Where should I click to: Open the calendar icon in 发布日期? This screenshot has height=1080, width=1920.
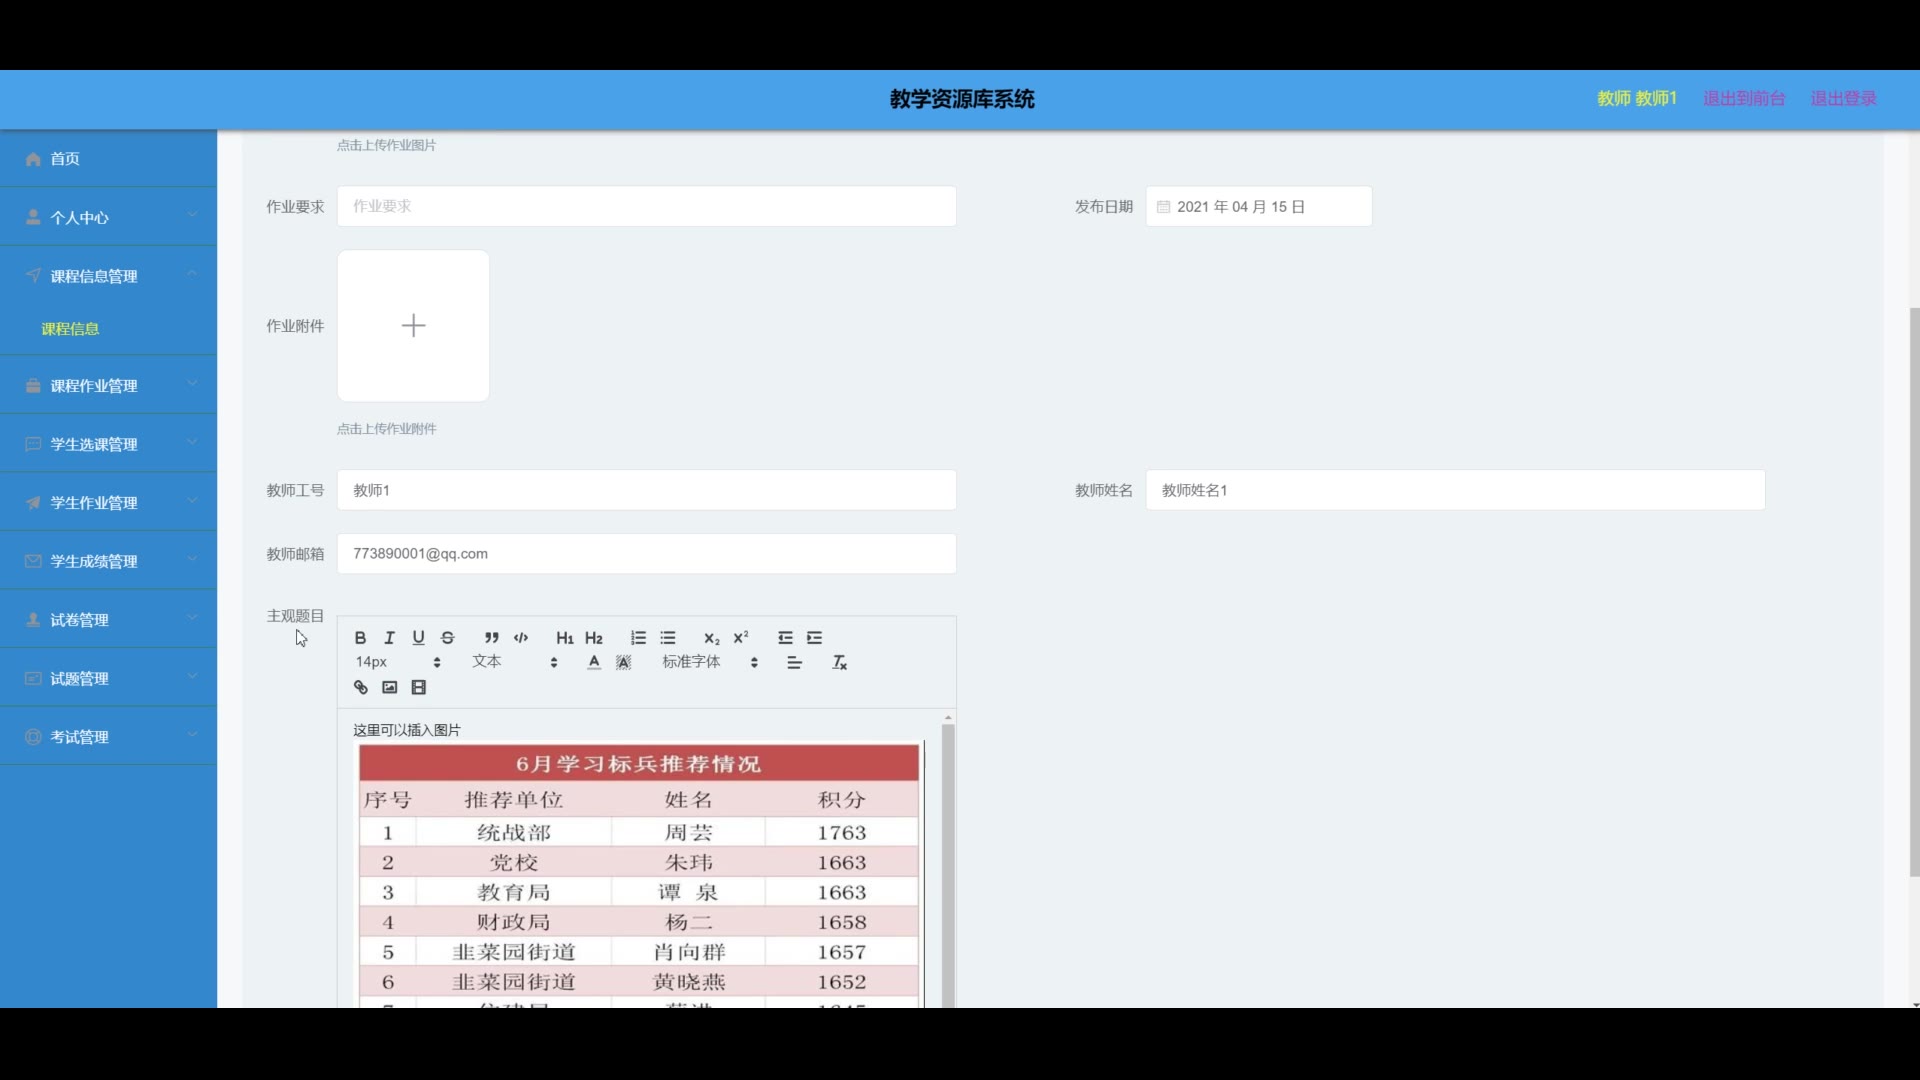[1163, 207]
